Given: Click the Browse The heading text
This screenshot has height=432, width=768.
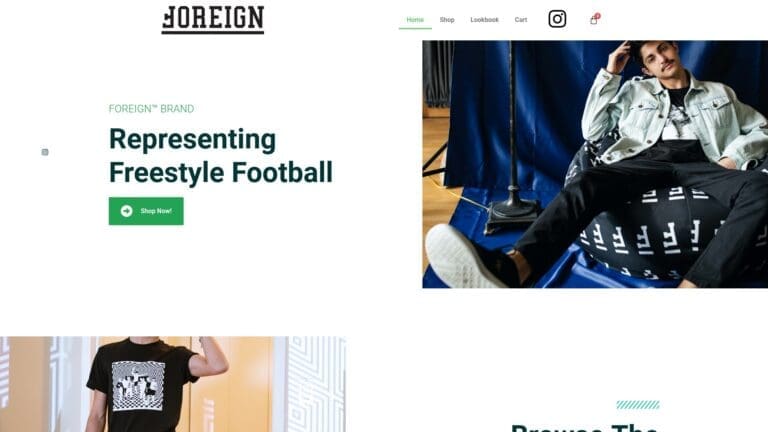Looking at the screenshot, I should tap(584, 427).
